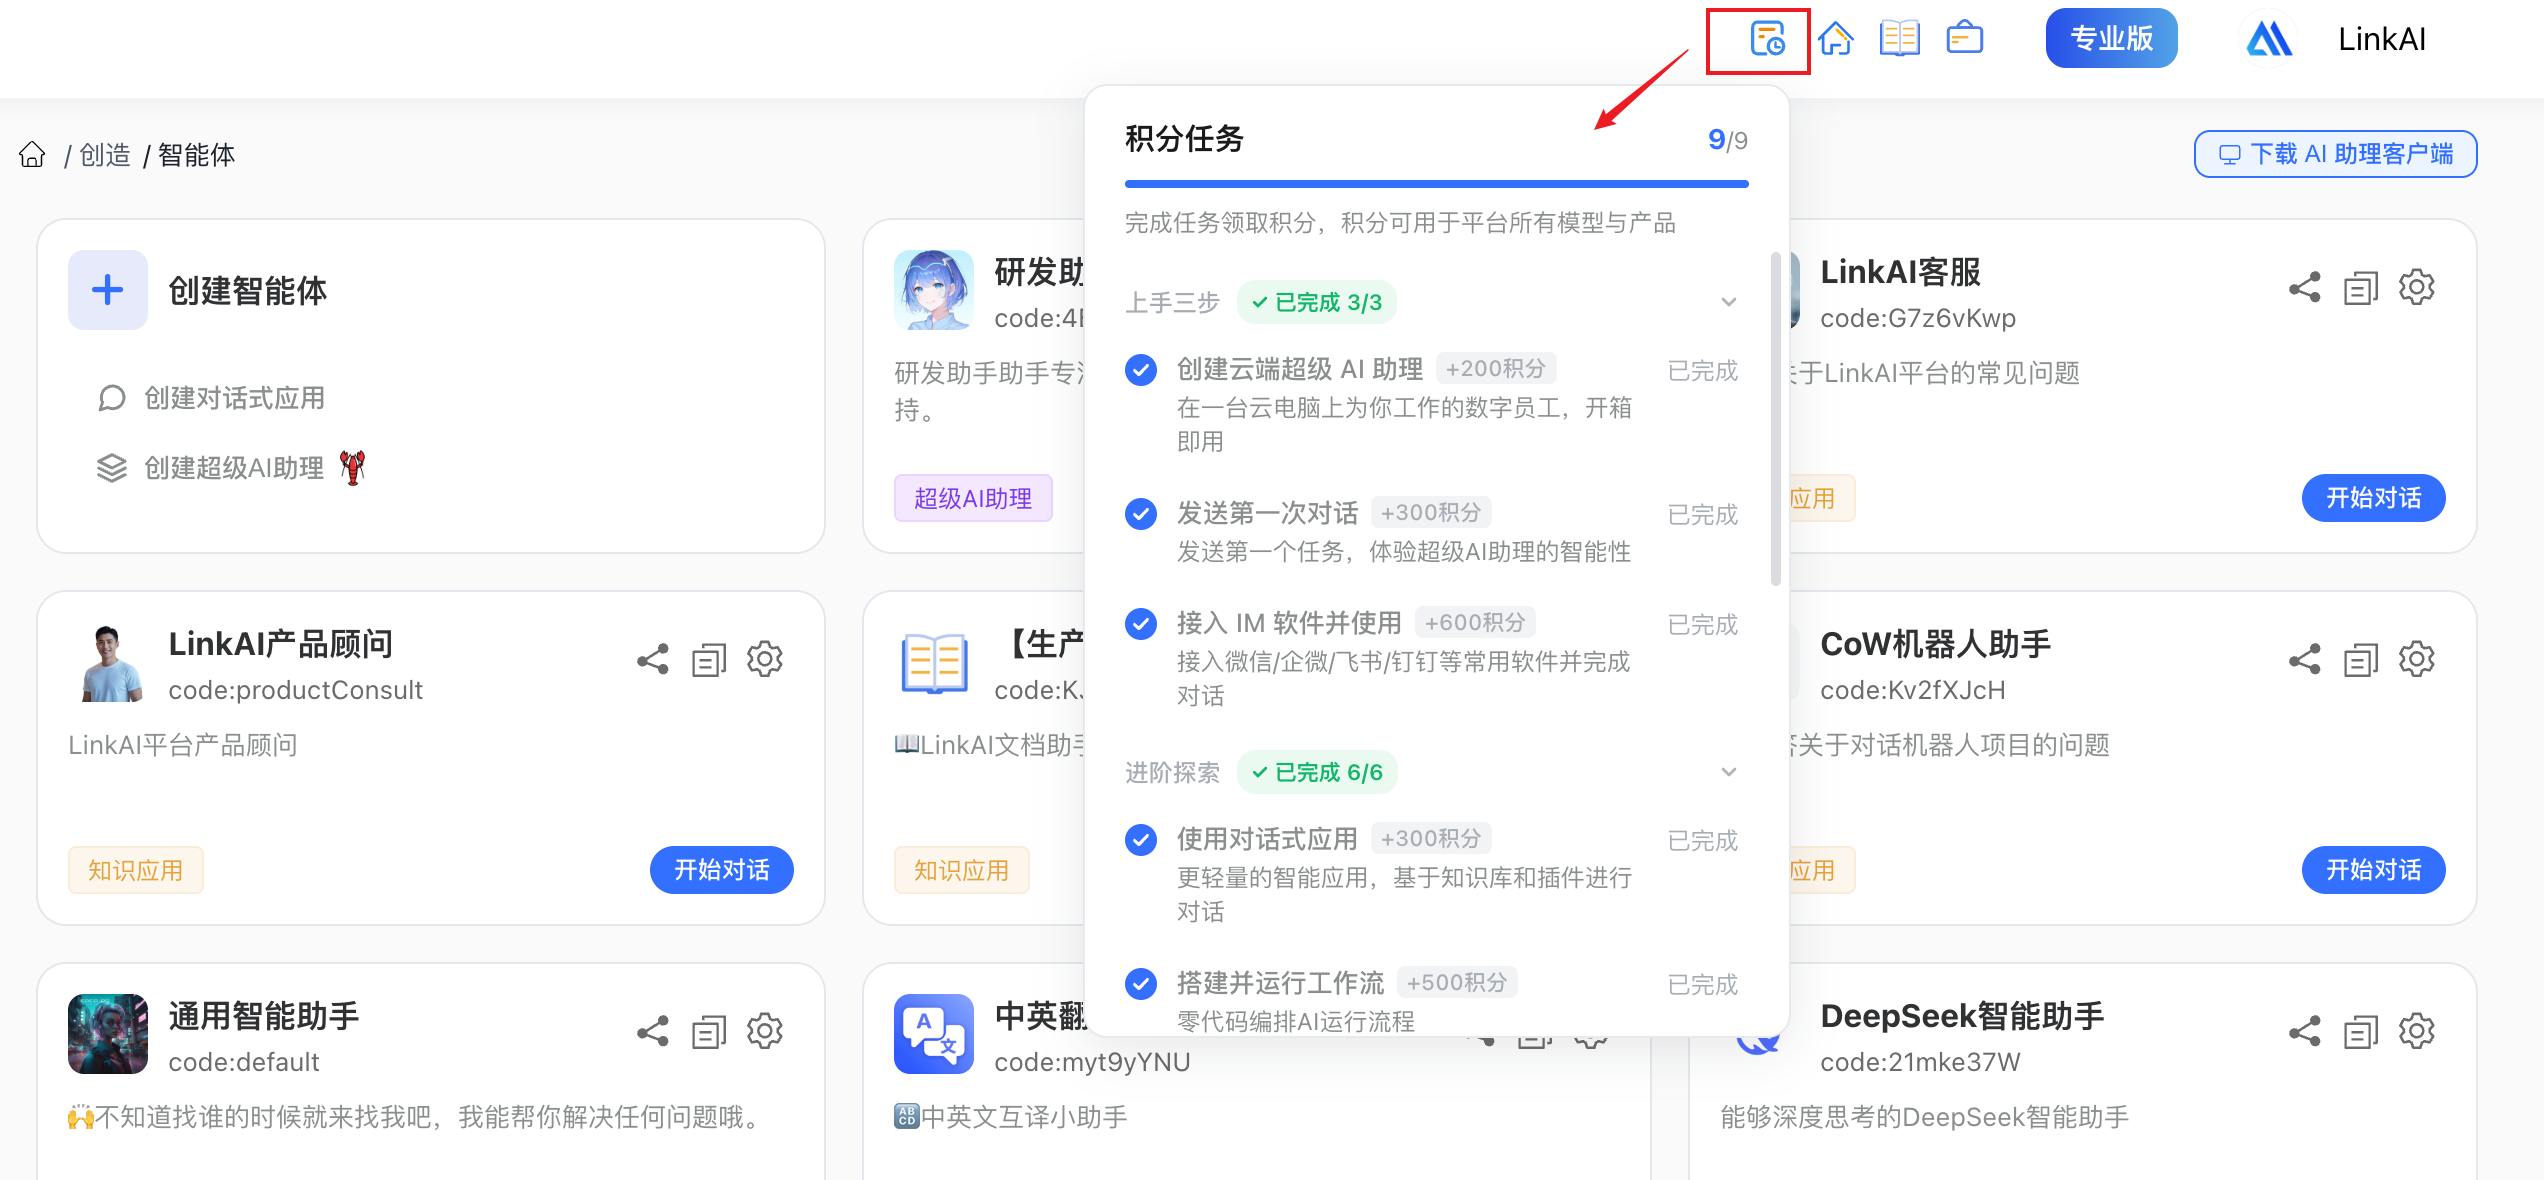Copy the CoW机器人助手 agent
Image resolution: width=2544 pixels, height=1180 pixels.
click(x=2361, y=660)
